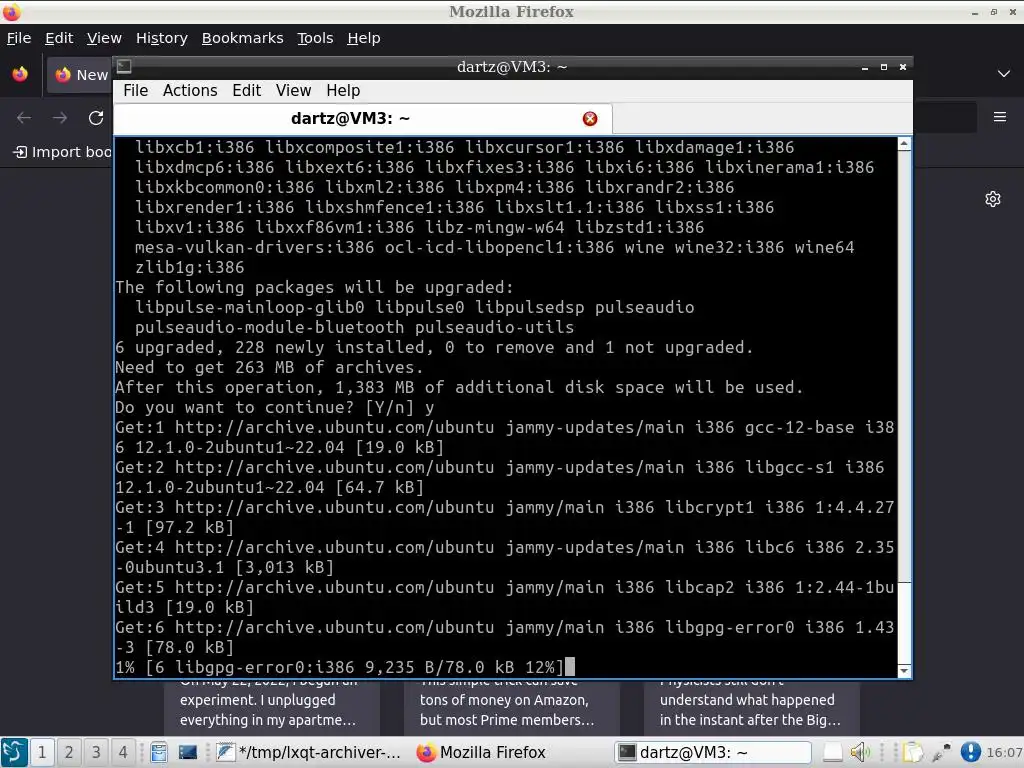Image resolution: width=1024 pixels, height=768 pixels.
Task: Open Firefox History menu
Action: [161, 39]
